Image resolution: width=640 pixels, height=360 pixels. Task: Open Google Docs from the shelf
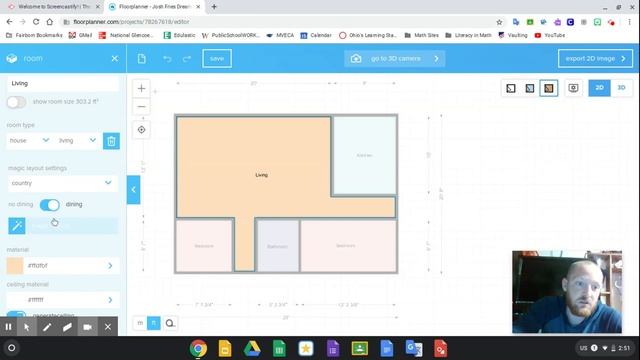click(x=387, y=349)
